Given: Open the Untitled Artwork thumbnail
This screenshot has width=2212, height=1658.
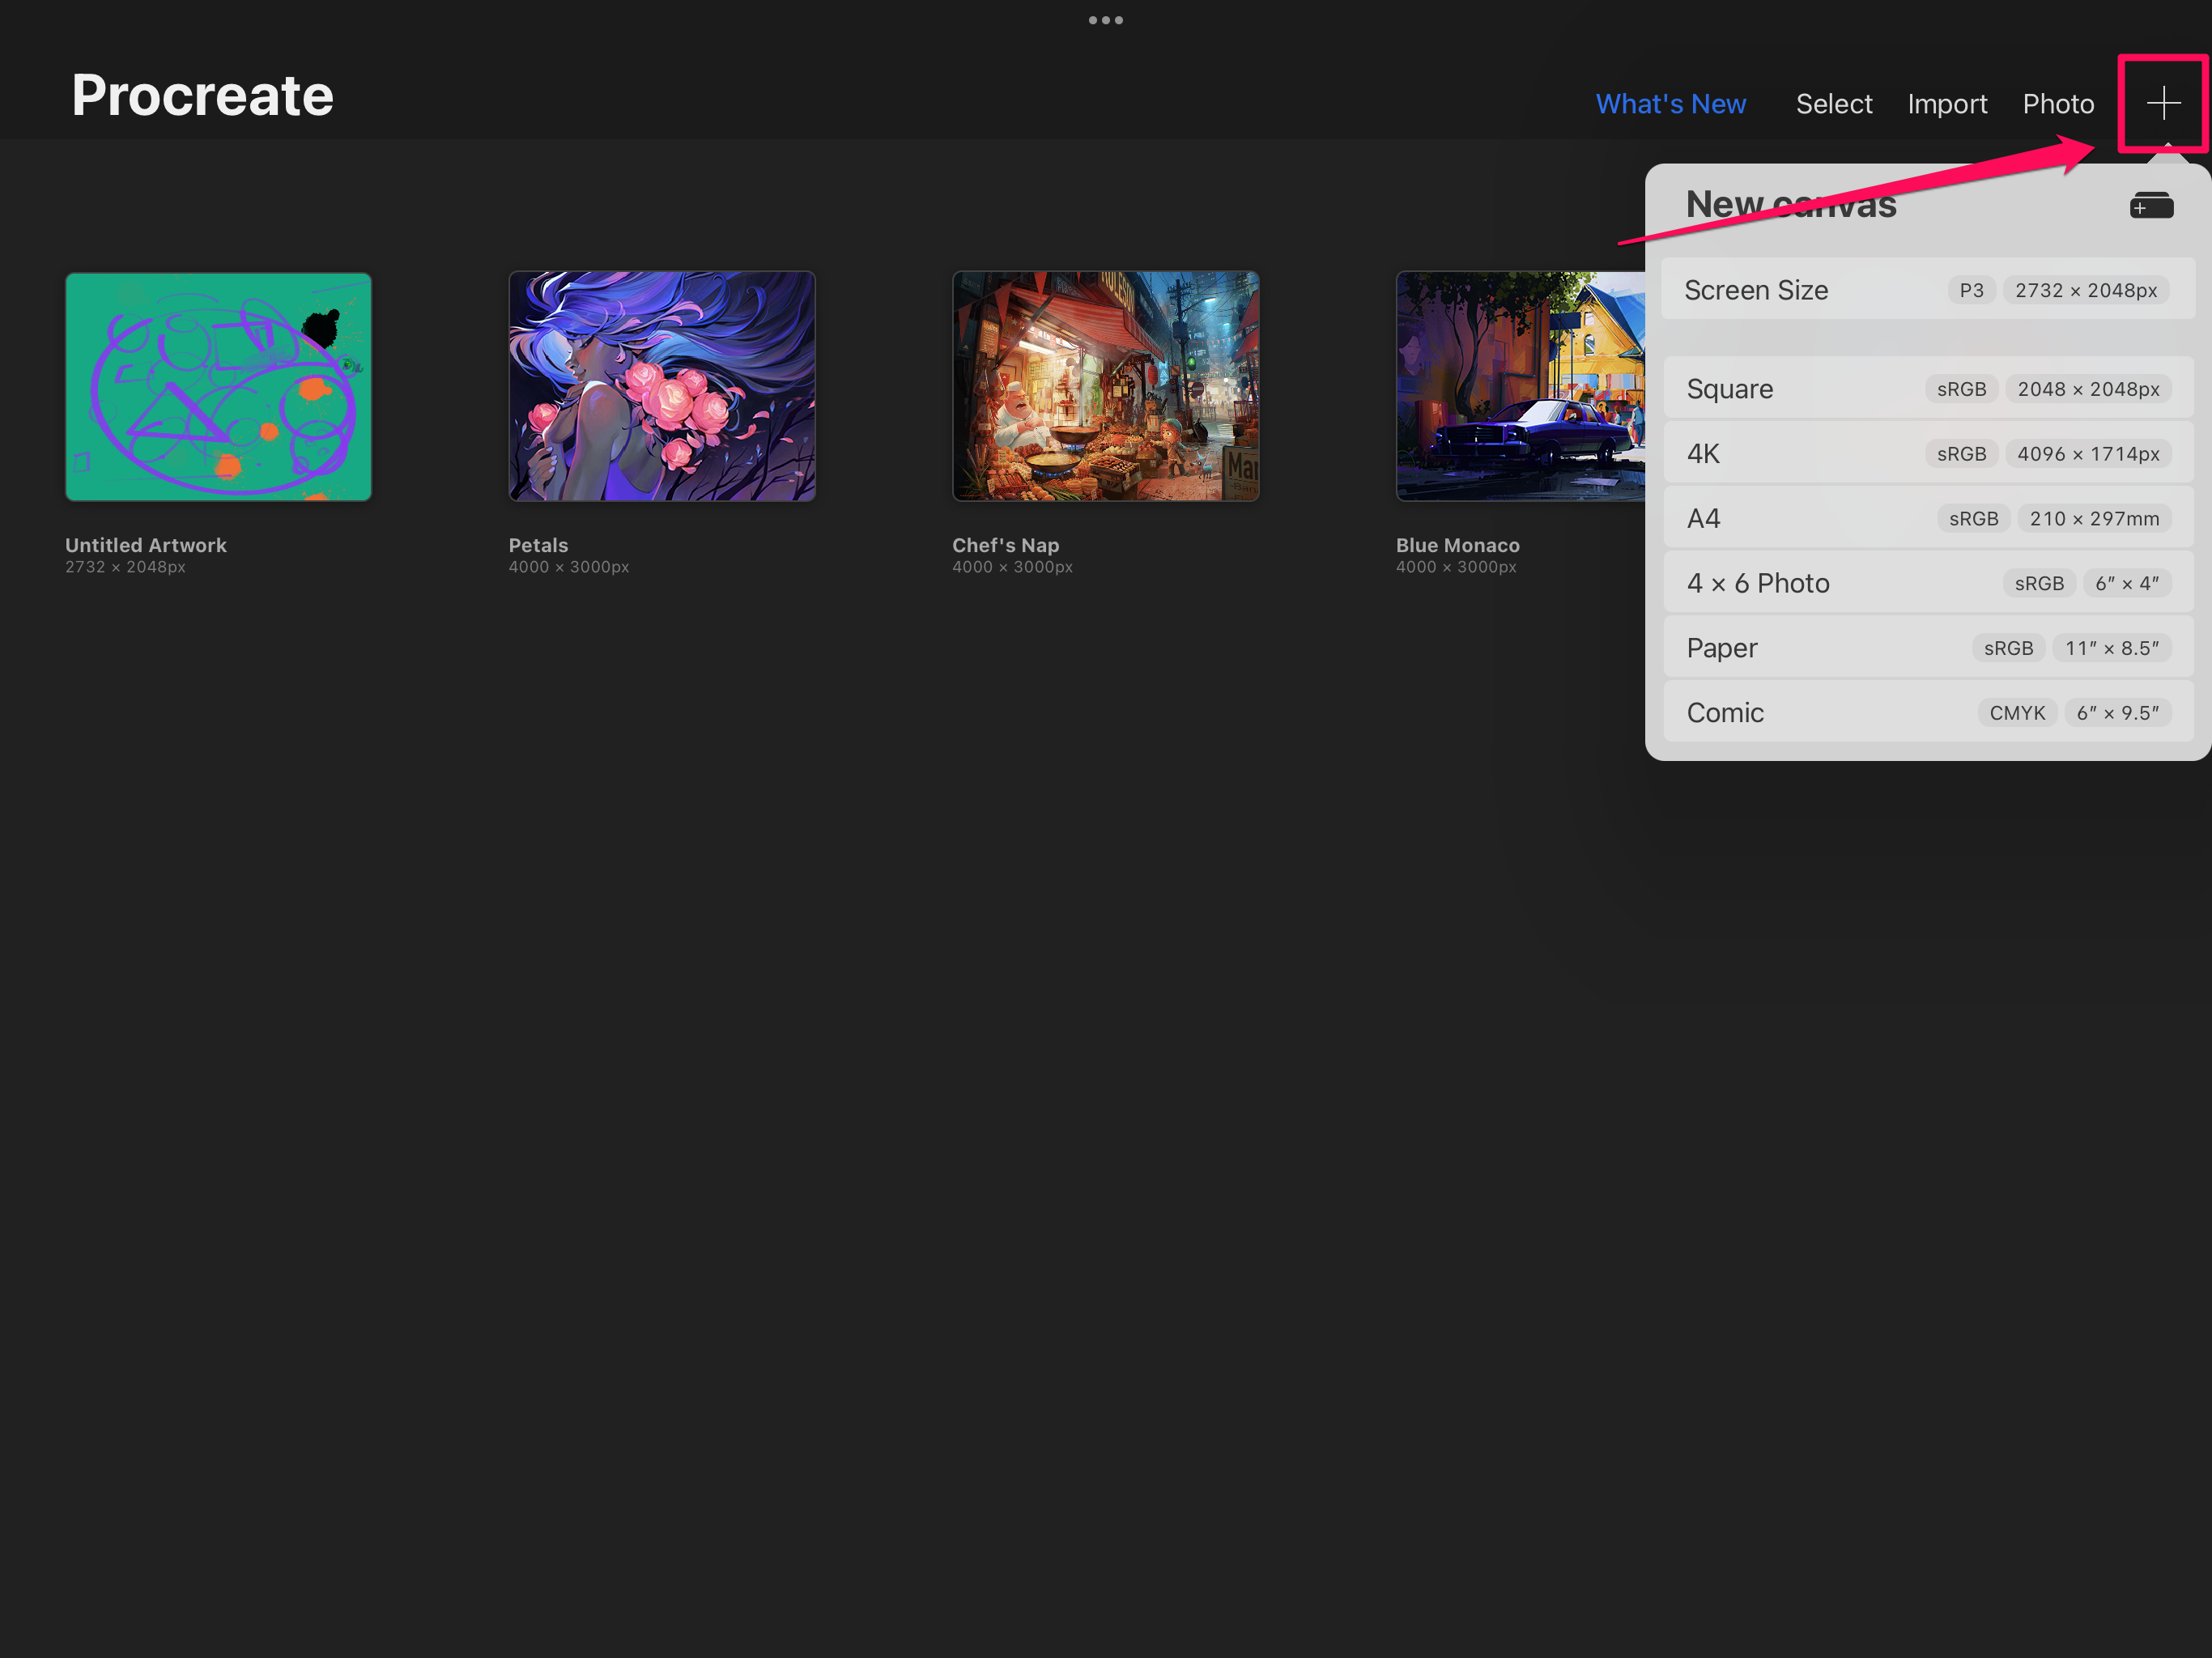Looking at the screenshot, I should [218, 386].
